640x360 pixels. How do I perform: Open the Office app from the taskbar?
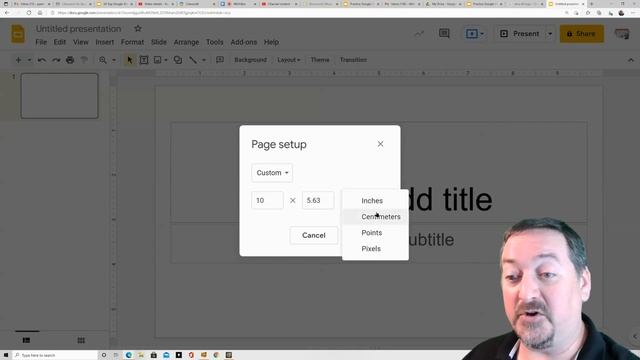click(x=191, y=355)
